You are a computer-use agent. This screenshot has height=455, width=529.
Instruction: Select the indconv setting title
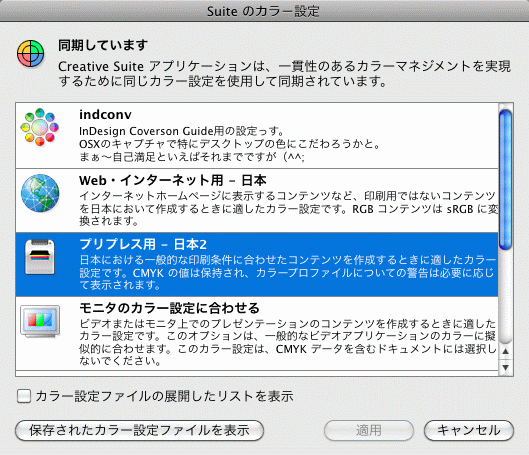coord(105,115)
